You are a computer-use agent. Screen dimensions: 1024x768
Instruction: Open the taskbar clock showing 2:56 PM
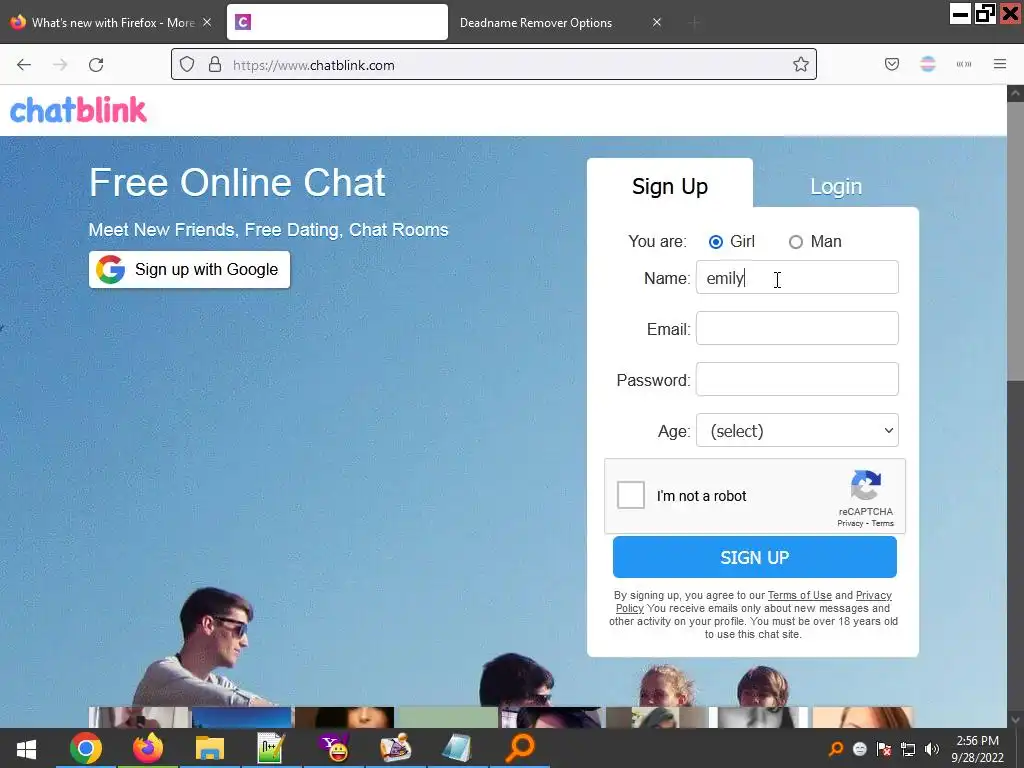click(977, 749)
